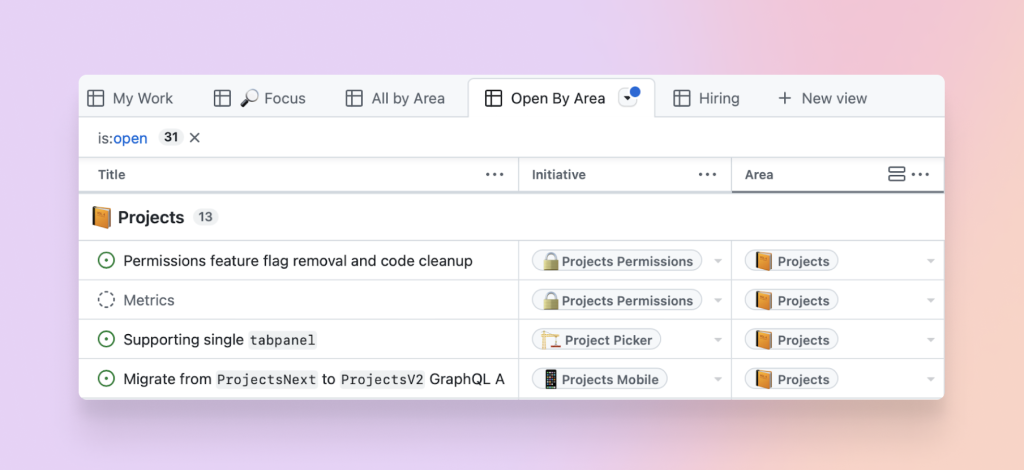Click the draft status icon beside Metrics
Image resolution: width=1024 pixels, height=470 pixels.
pyautogui.click(x=106, y=300)
